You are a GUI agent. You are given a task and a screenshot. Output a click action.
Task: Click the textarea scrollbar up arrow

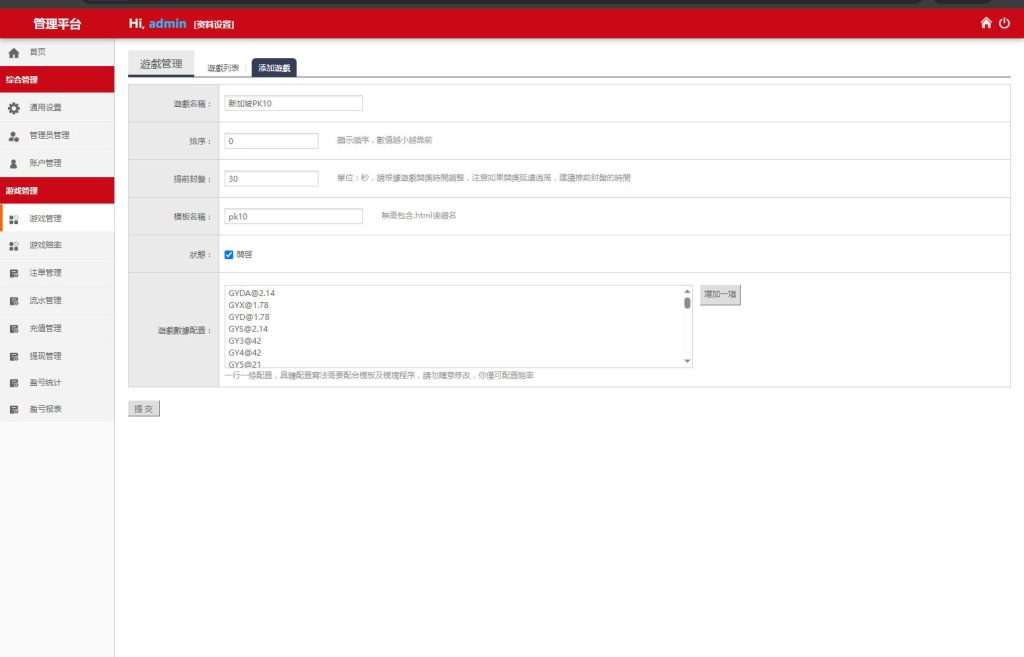687,291
